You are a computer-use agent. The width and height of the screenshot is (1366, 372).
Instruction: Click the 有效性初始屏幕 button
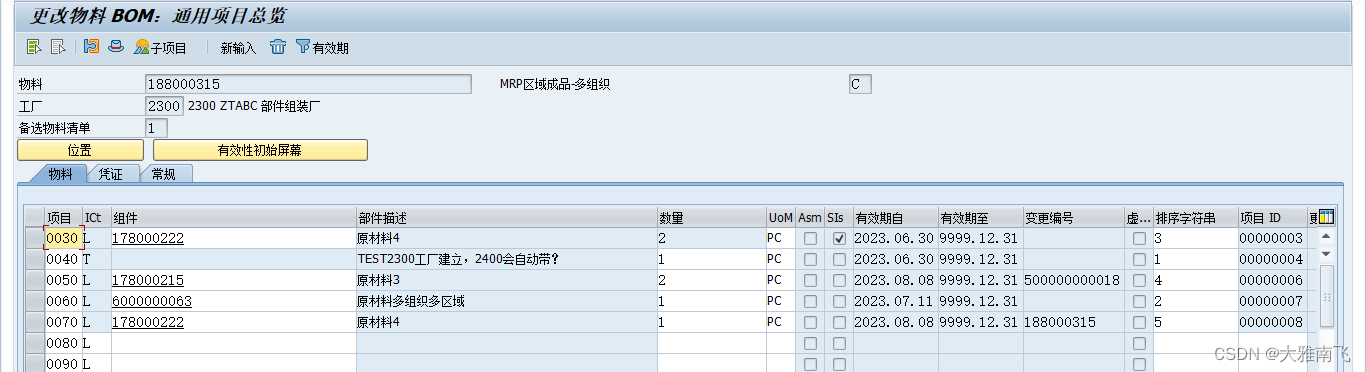pyautogui.click(x=260, y=150)
